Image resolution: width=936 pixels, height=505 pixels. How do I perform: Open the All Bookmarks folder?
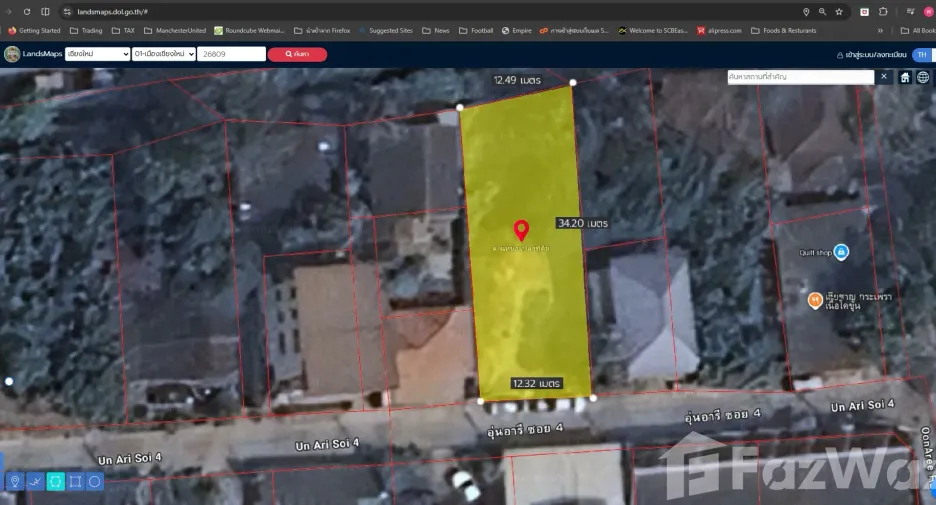[917, 30]
